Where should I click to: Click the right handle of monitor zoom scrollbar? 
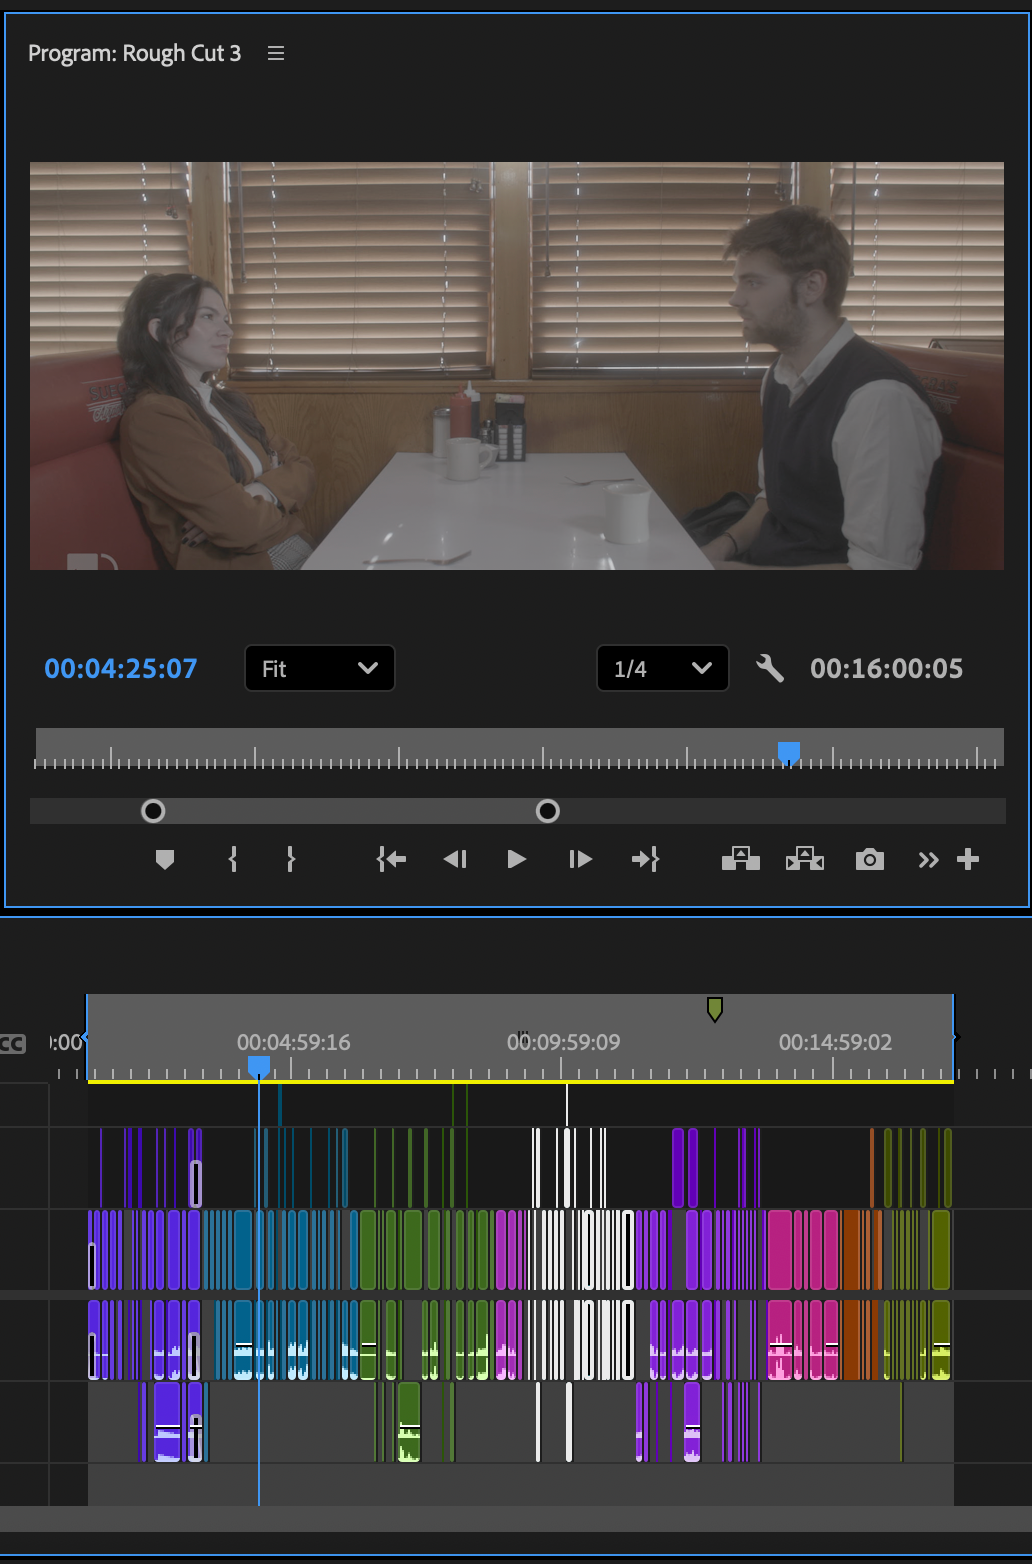[548, 811]
